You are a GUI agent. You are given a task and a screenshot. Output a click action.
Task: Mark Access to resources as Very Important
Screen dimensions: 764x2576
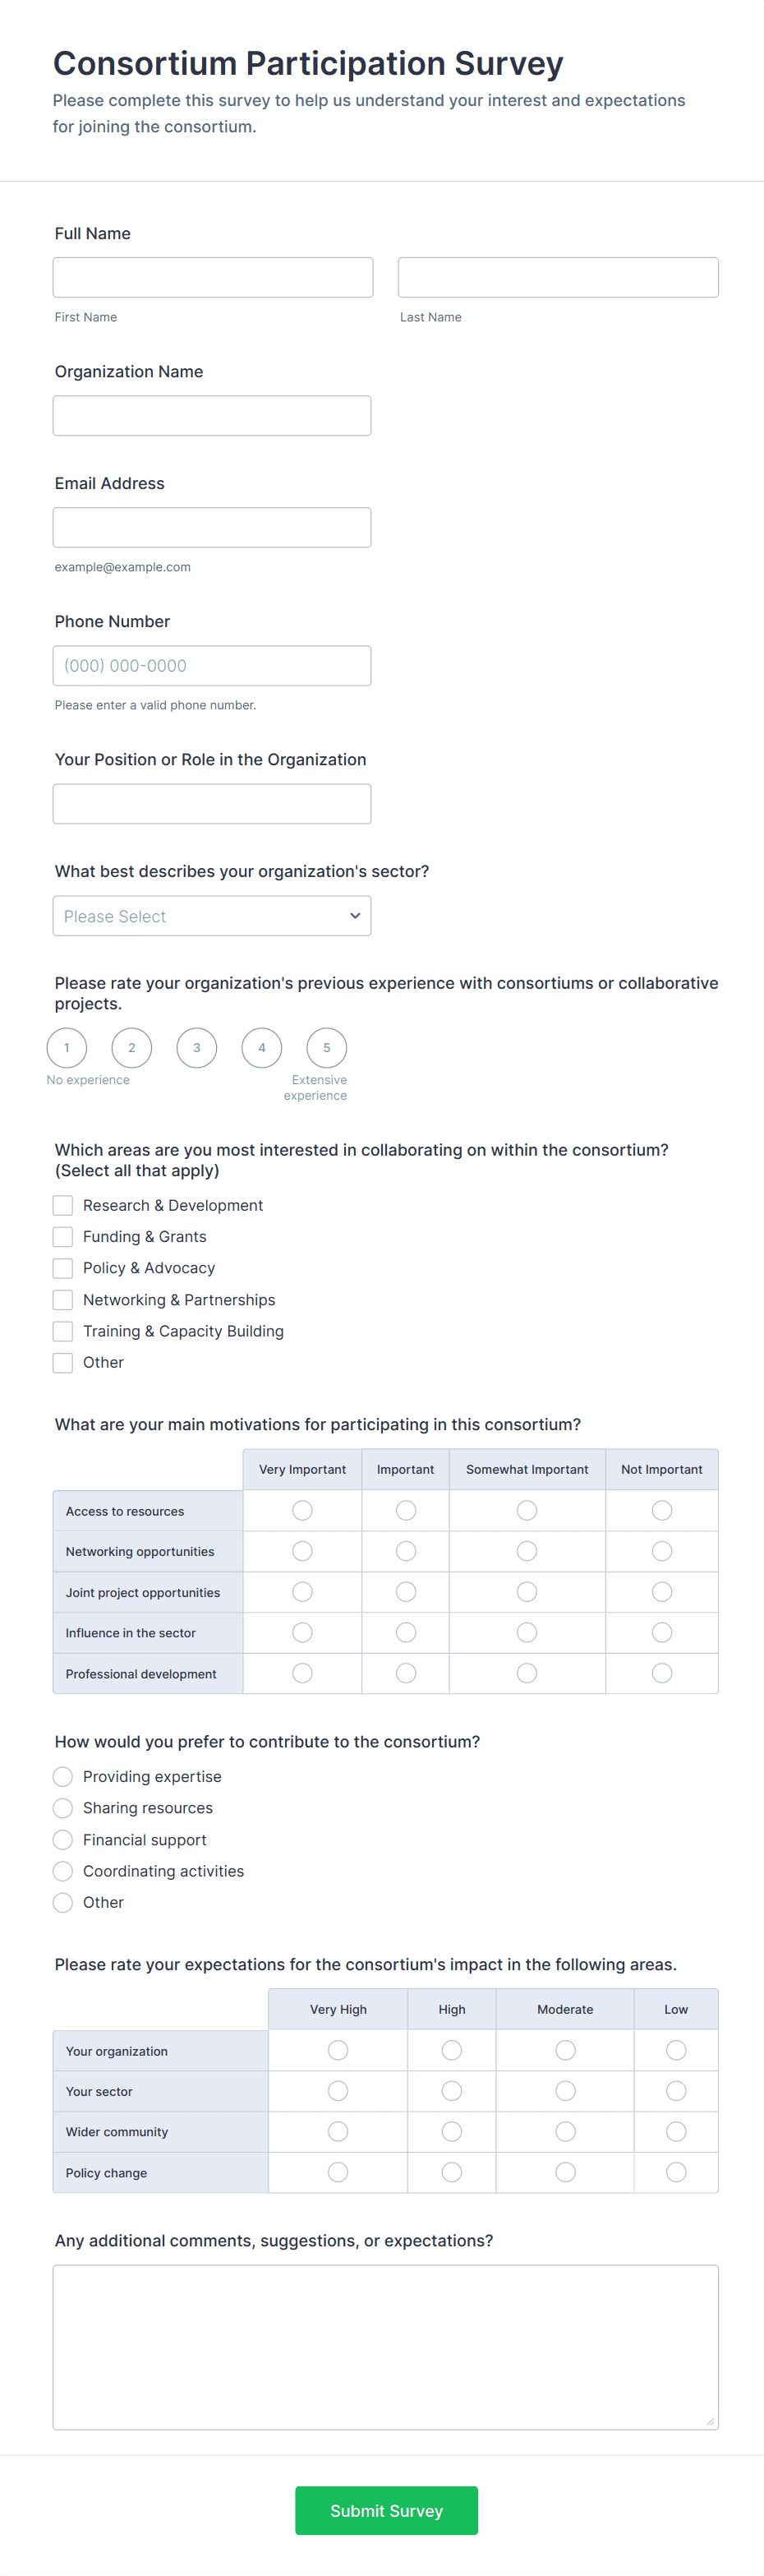coord(302,1511)
